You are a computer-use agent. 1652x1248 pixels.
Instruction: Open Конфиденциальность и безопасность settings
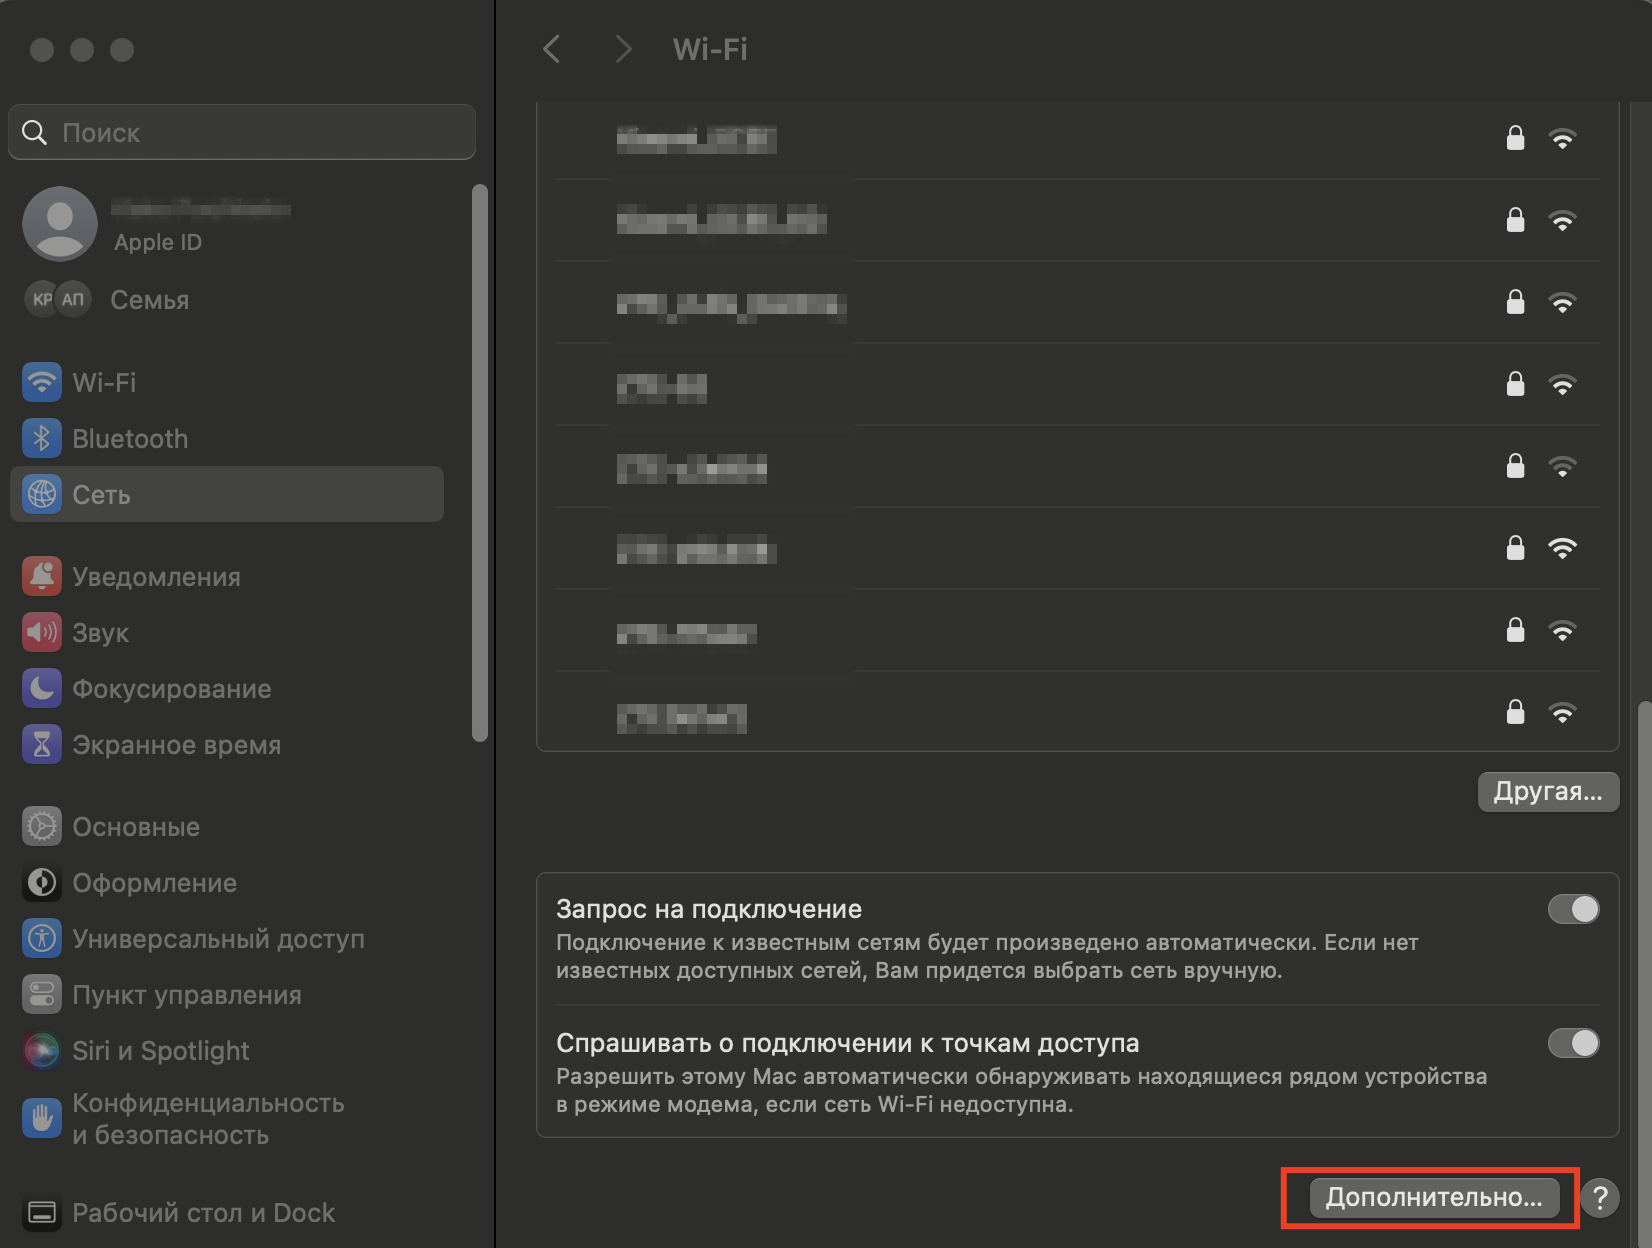pos(226,1119)
